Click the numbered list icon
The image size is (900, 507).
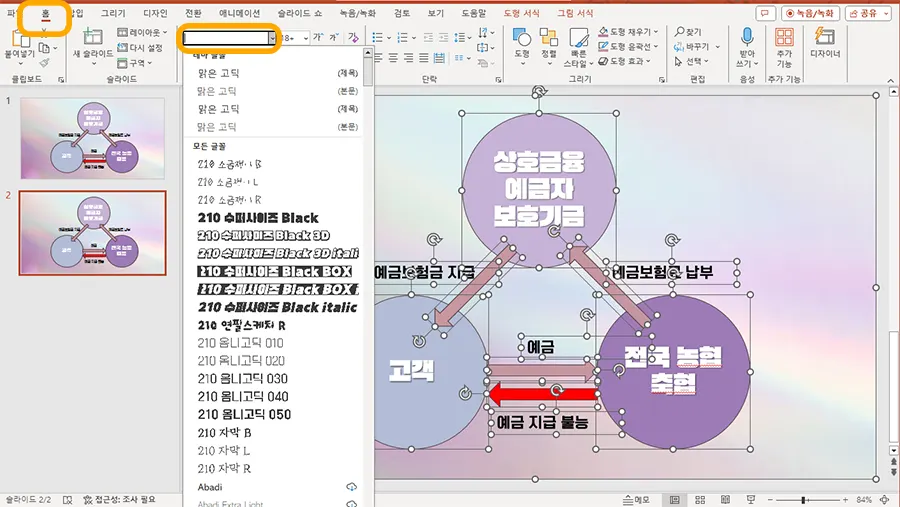tap(402, 37)
